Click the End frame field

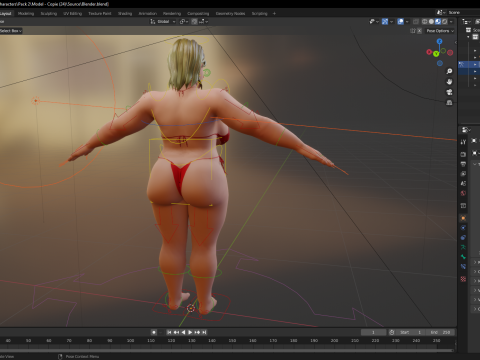point(440,332)
